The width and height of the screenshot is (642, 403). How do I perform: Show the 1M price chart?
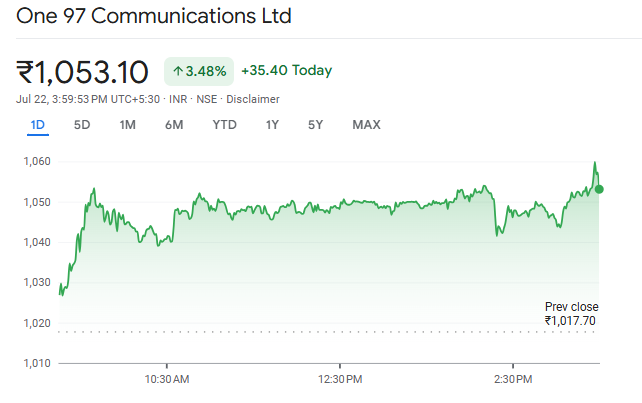click(127, 125)
